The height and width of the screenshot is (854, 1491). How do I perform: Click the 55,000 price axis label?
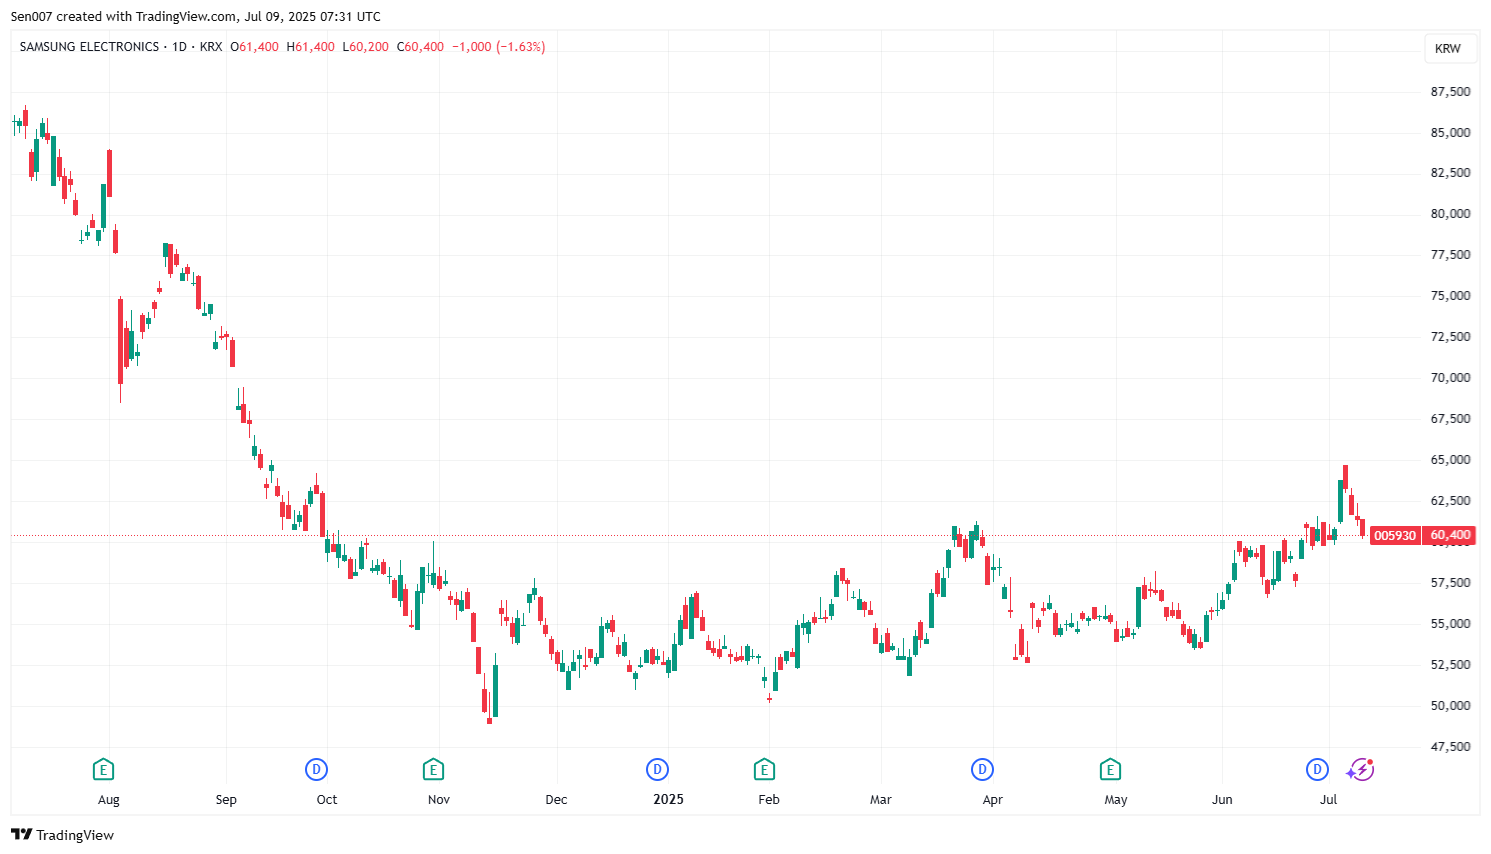[1450, 623]
